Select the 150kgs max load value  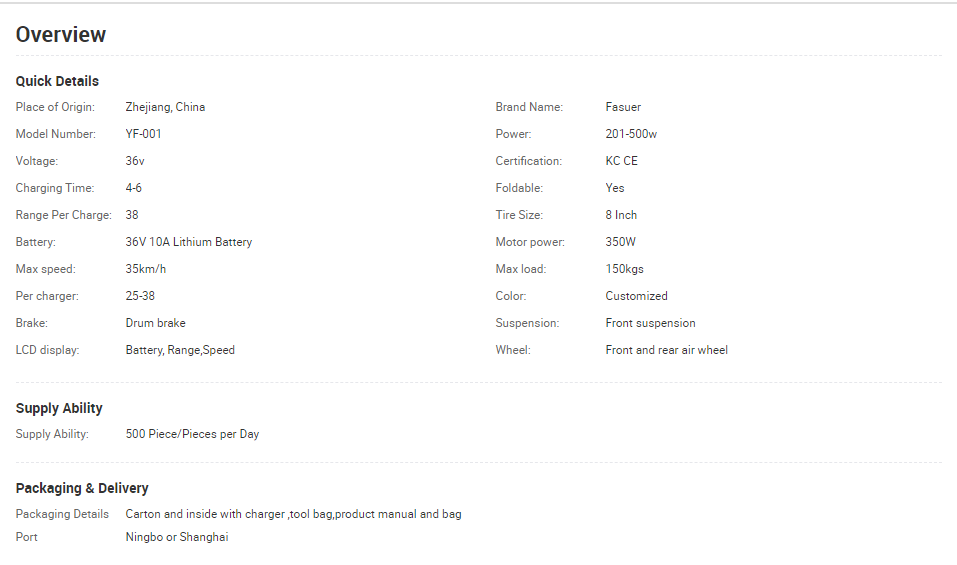tap(624, 268)
